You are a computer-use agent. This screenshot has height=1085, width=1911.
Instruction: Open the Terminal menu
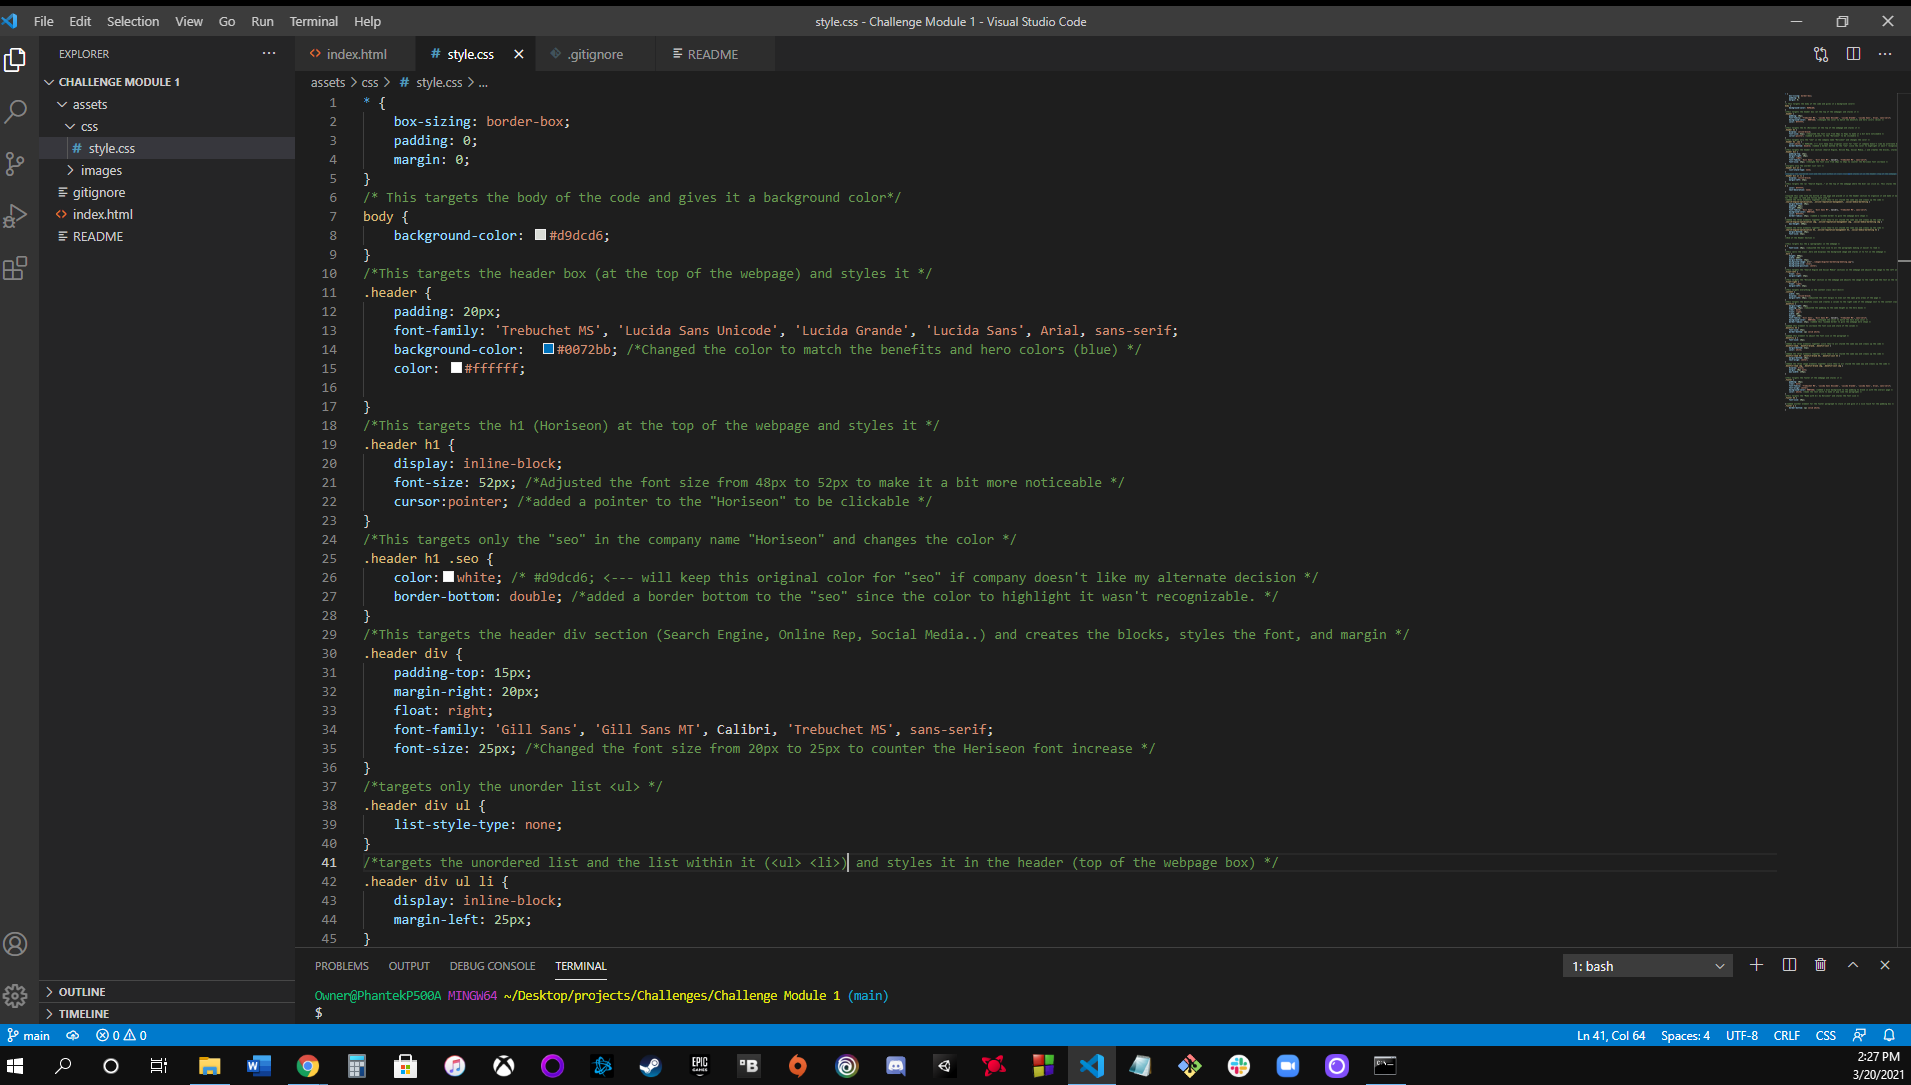point(313,21)
